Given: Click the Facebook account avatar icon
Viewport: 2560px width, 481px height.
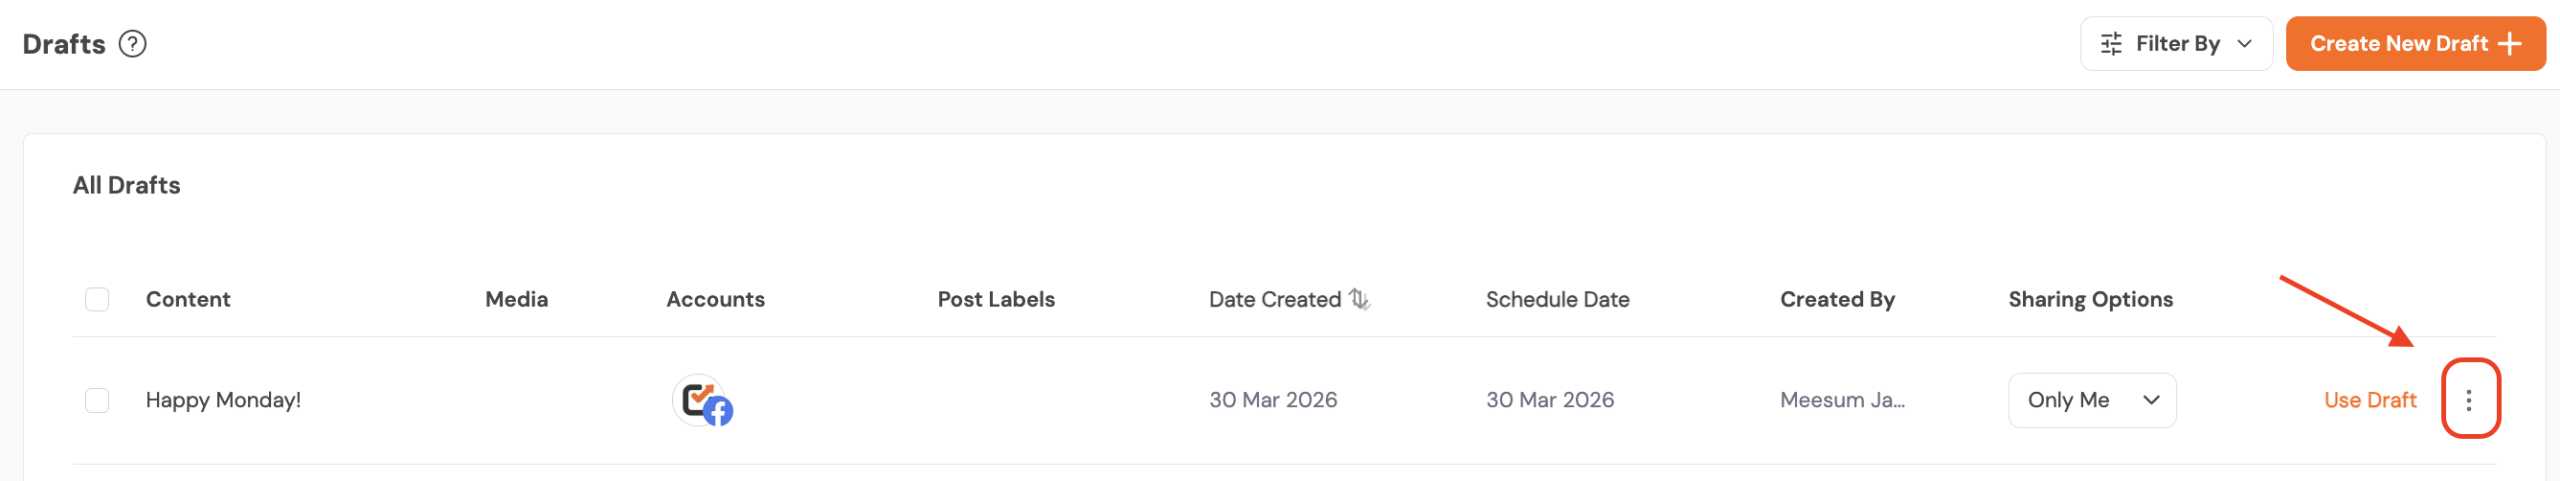Looking at the screenshot, I should [703, 401].
